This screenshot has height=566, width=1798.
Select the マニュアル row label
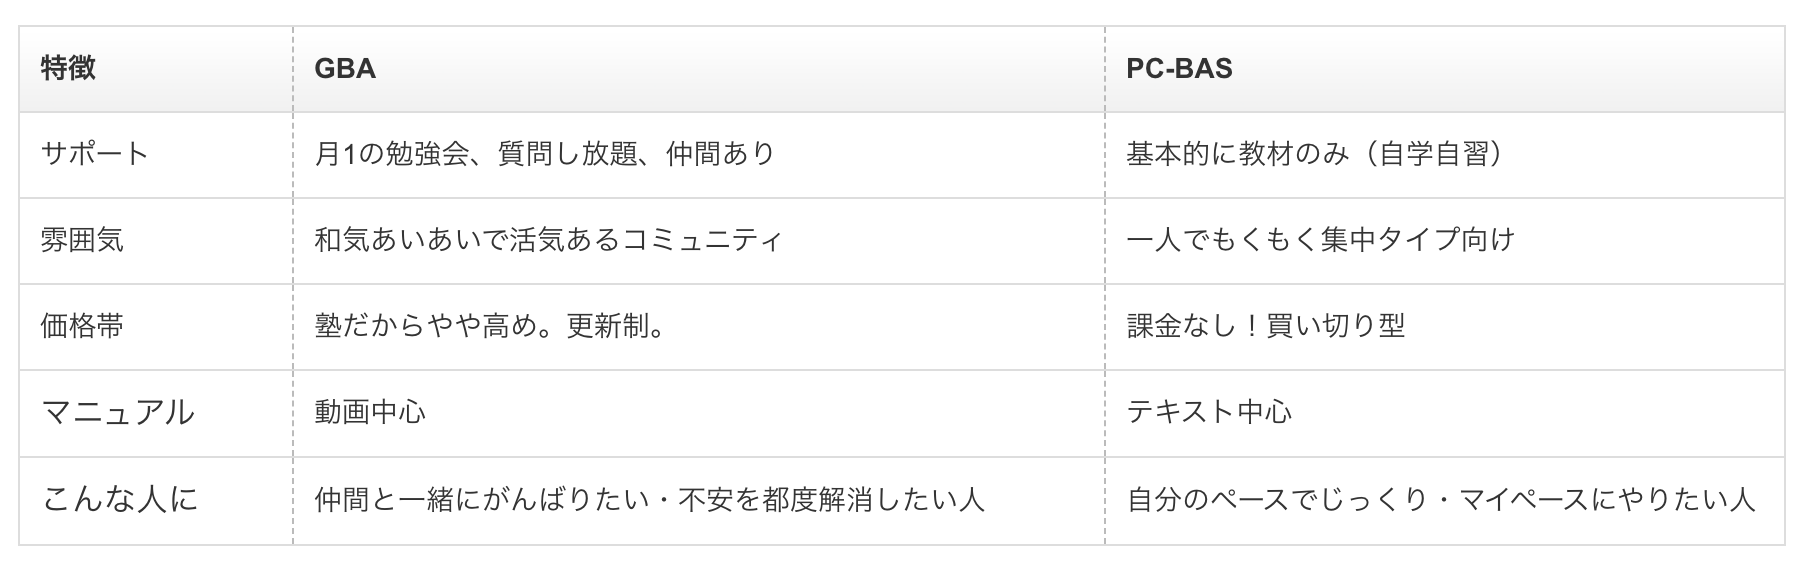click(x=117, y=412)
